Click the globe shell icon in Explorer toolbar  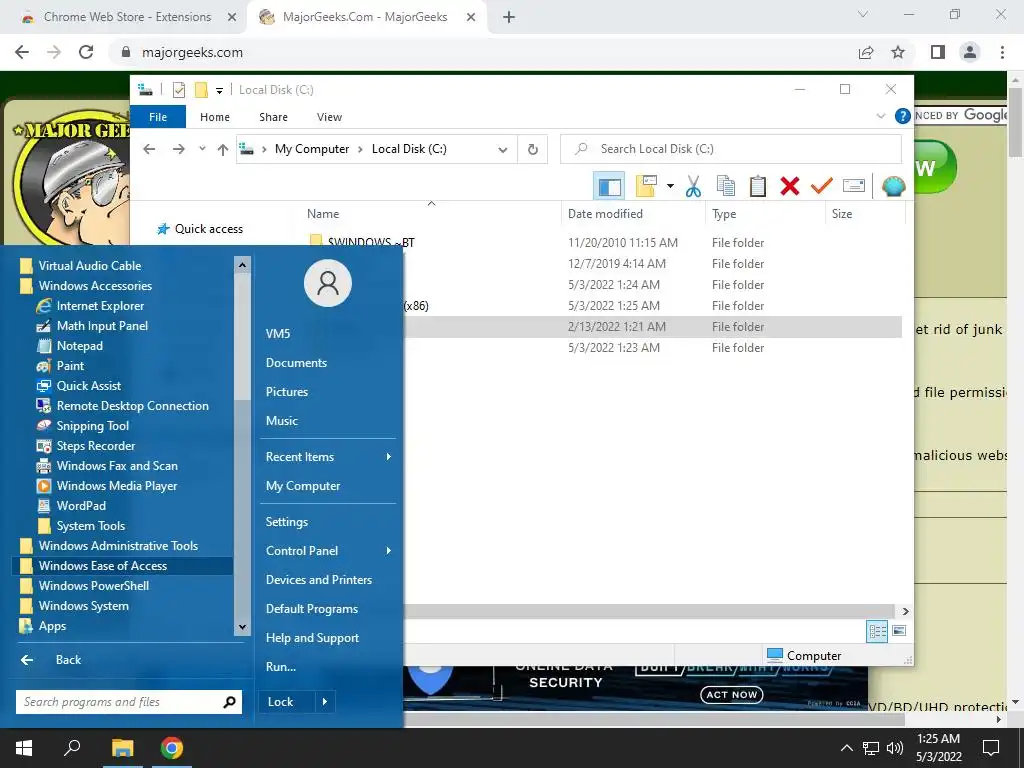tap(893, 186)
